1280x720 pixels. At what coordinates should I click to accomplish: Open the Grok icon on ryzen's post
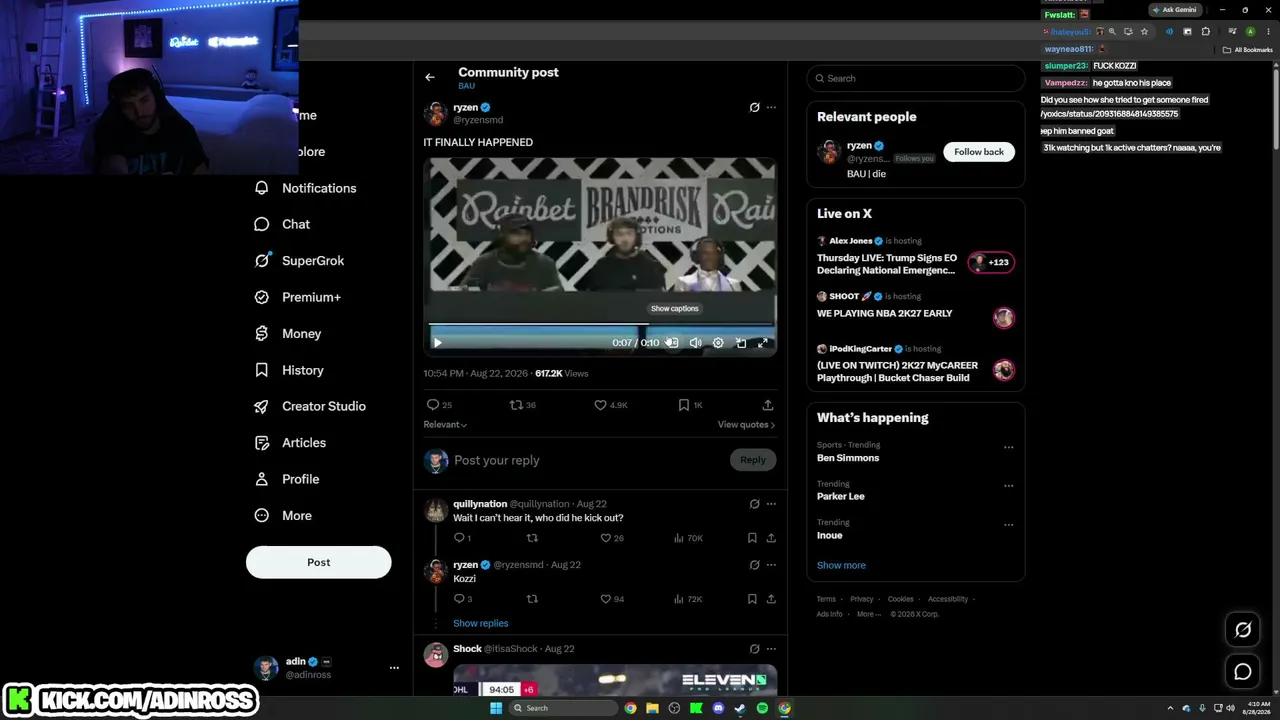click(755, 107)
